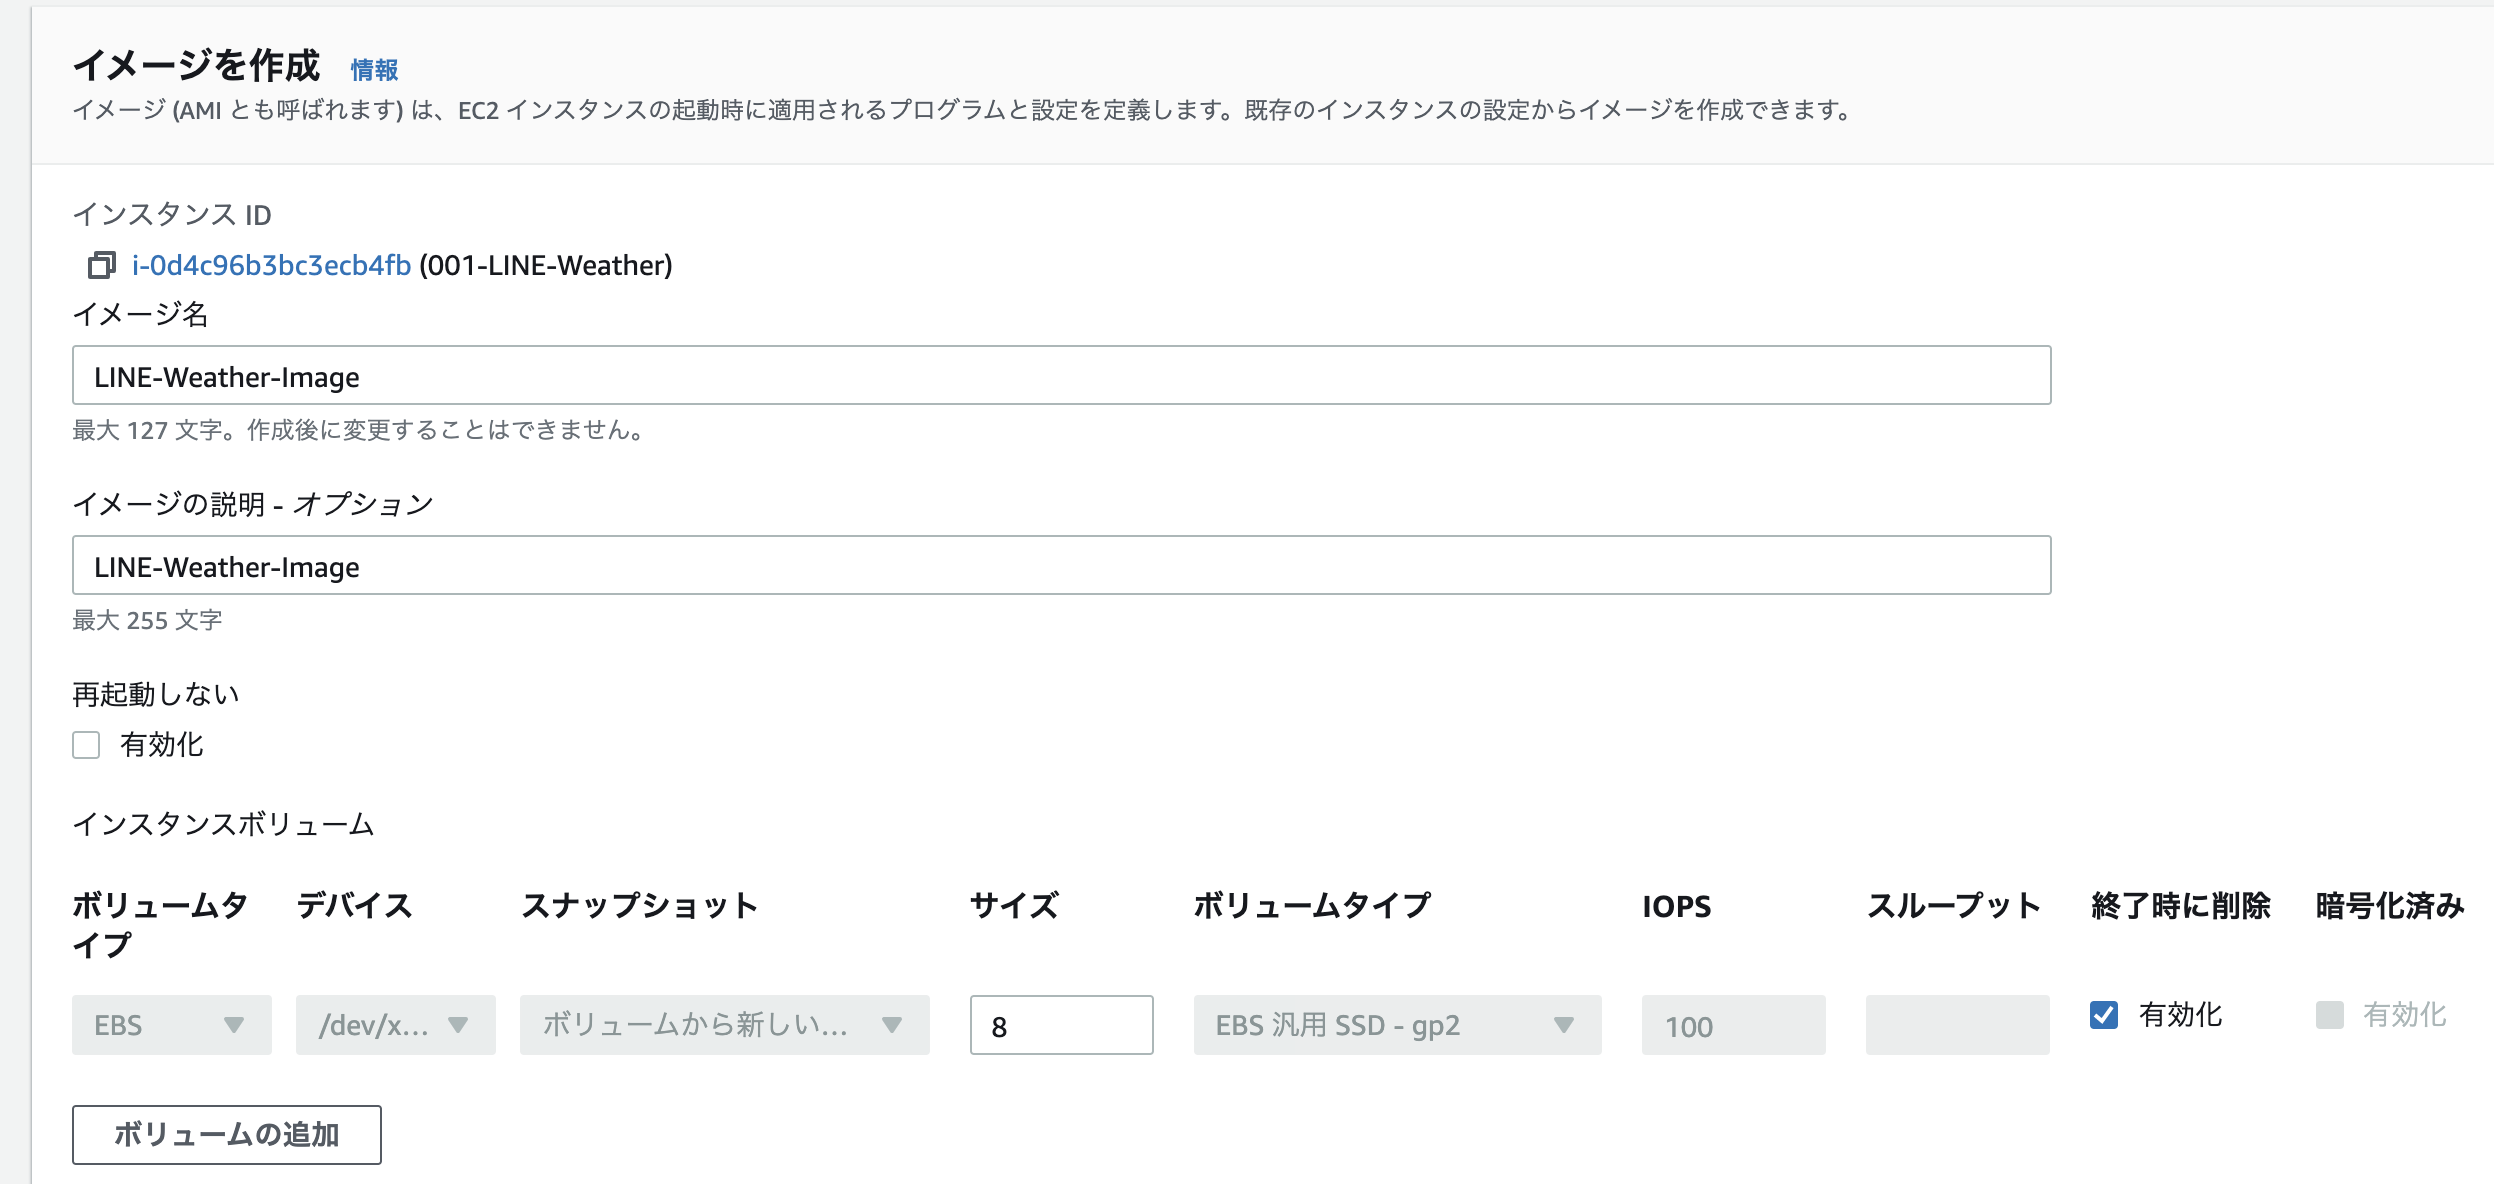Select the IOPS field showing 100
The height and width of the screenshot is (1184, 2494).
[x=1733, y=1024]
